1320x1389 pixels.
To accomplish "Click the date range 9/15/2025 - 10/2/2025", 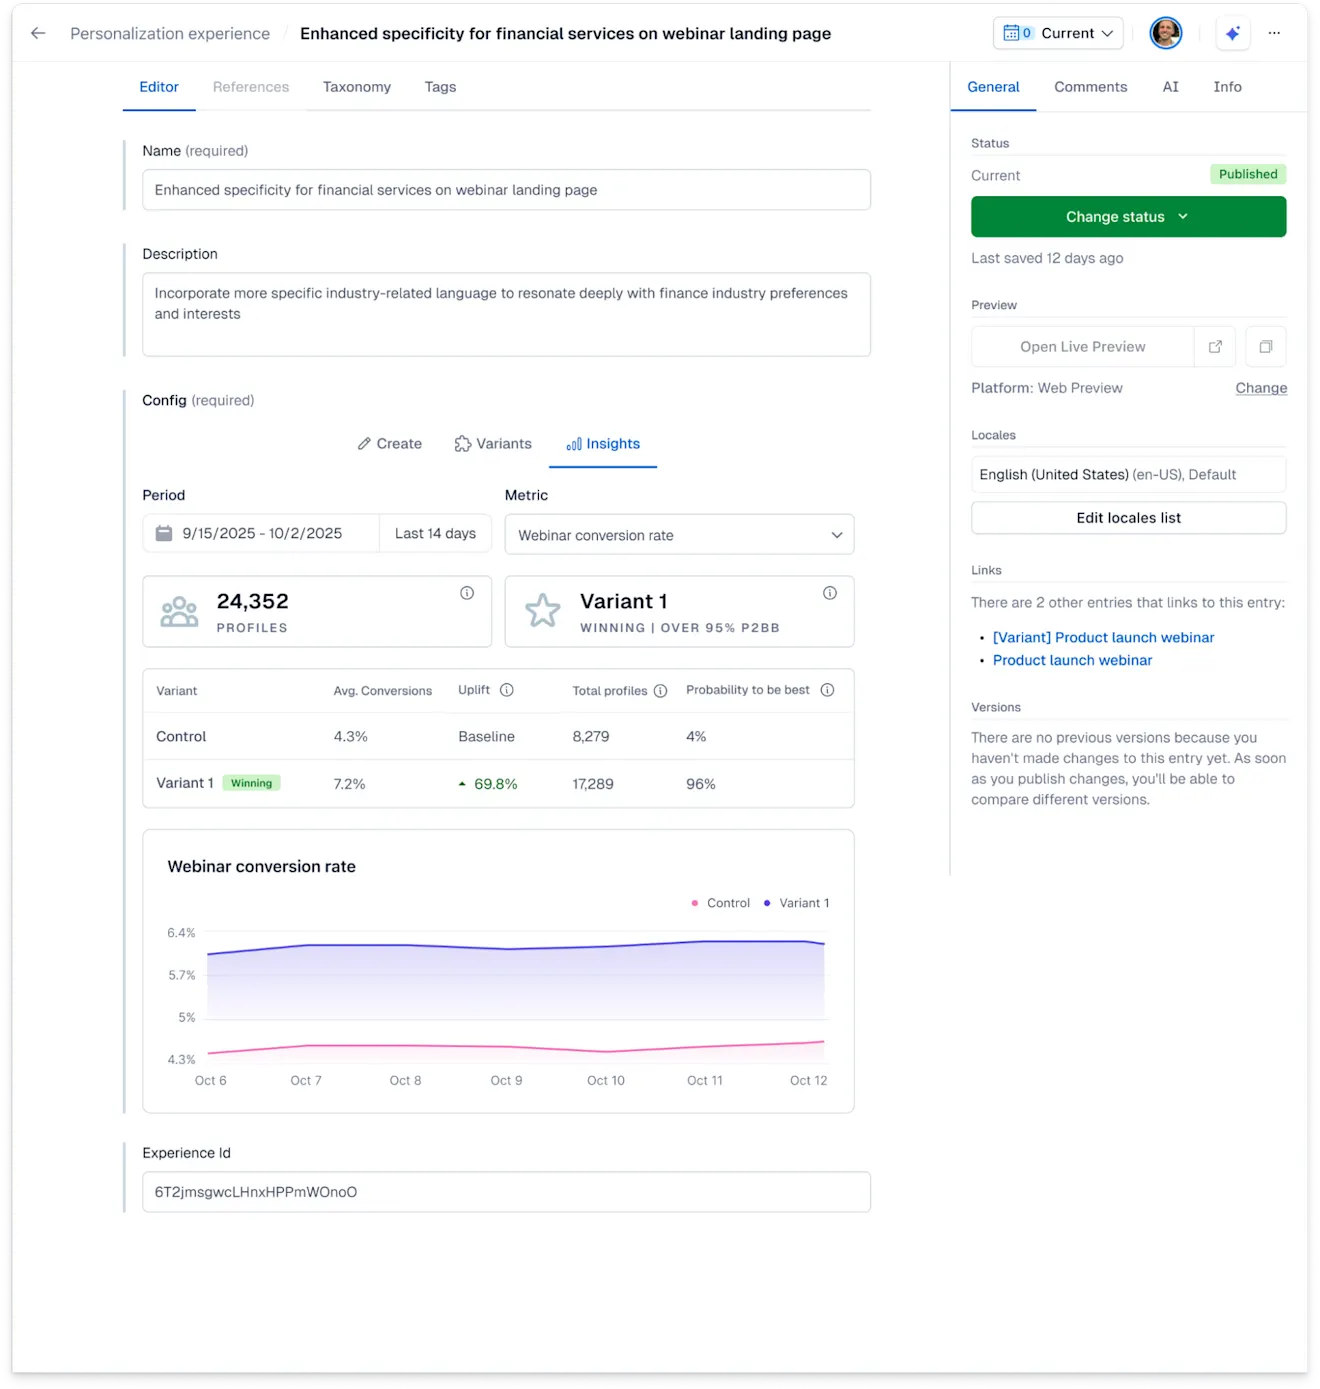I will (262, 534).
